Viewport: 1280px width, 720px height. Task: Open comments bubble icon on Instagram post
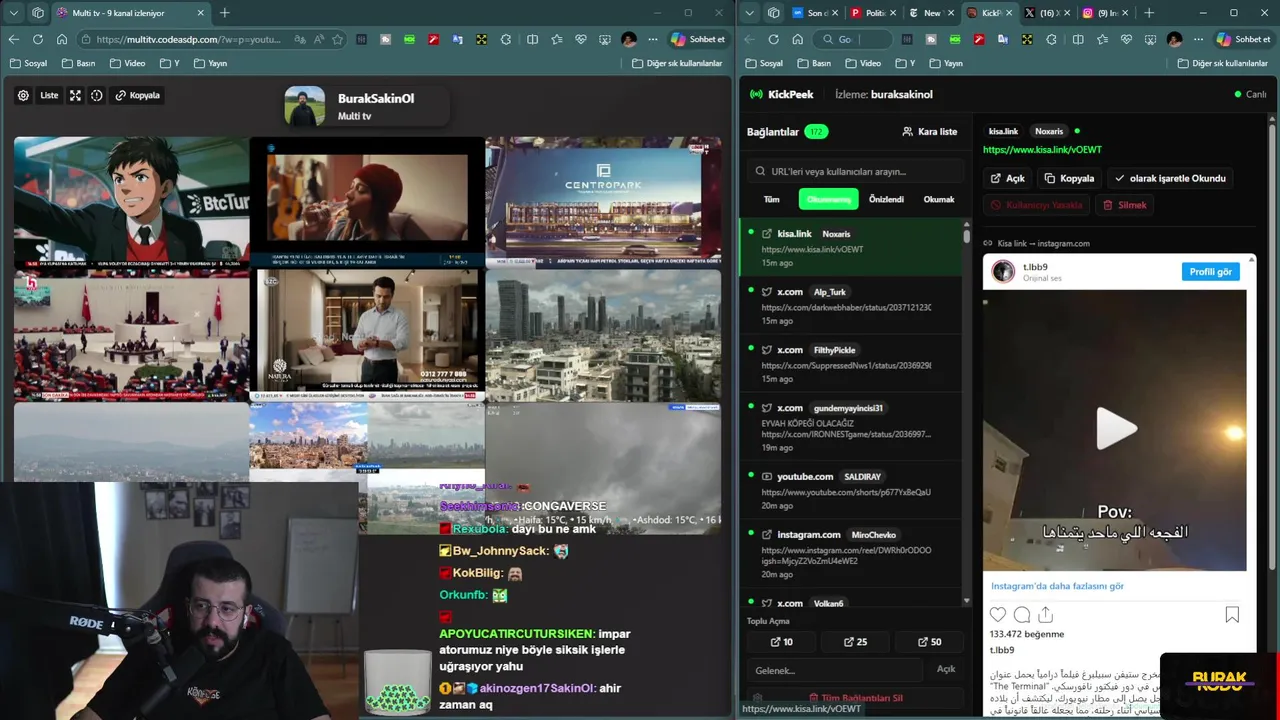[x=1022, y=615]
